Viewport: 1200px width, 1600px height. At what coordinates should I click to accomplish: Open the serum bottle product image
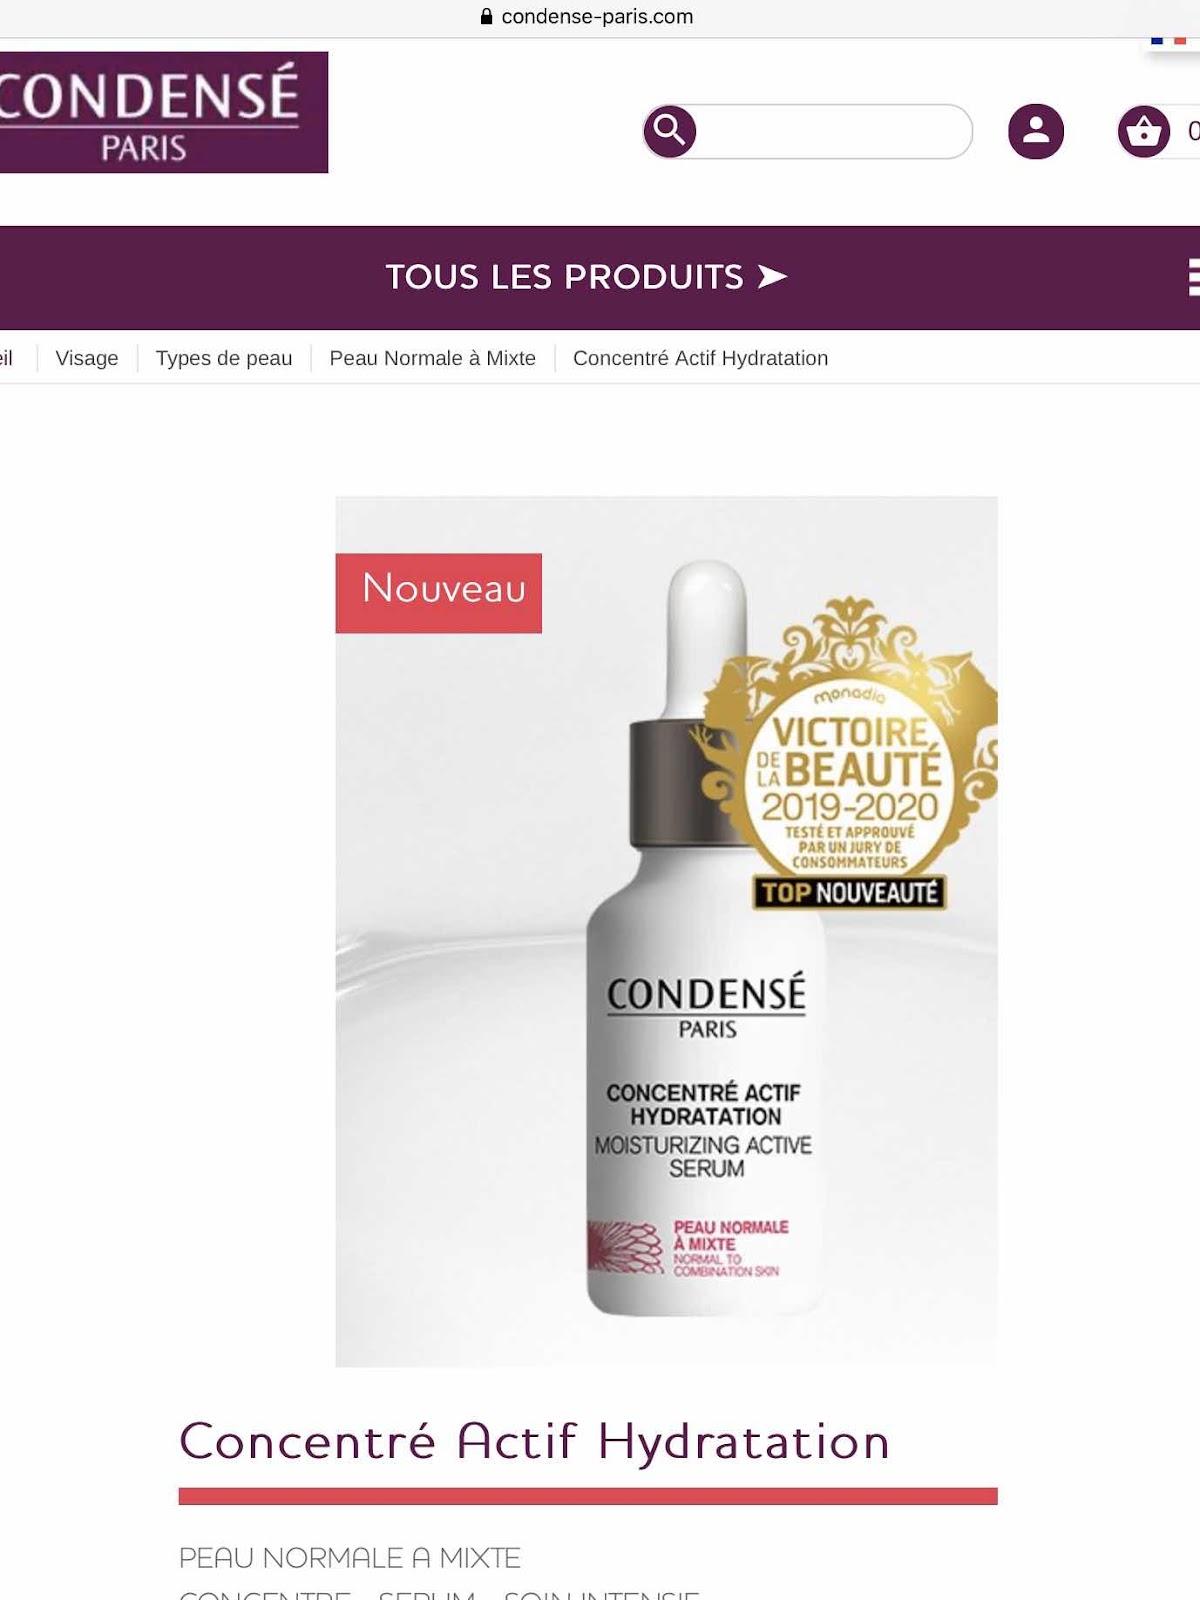(x=667, y=931)
